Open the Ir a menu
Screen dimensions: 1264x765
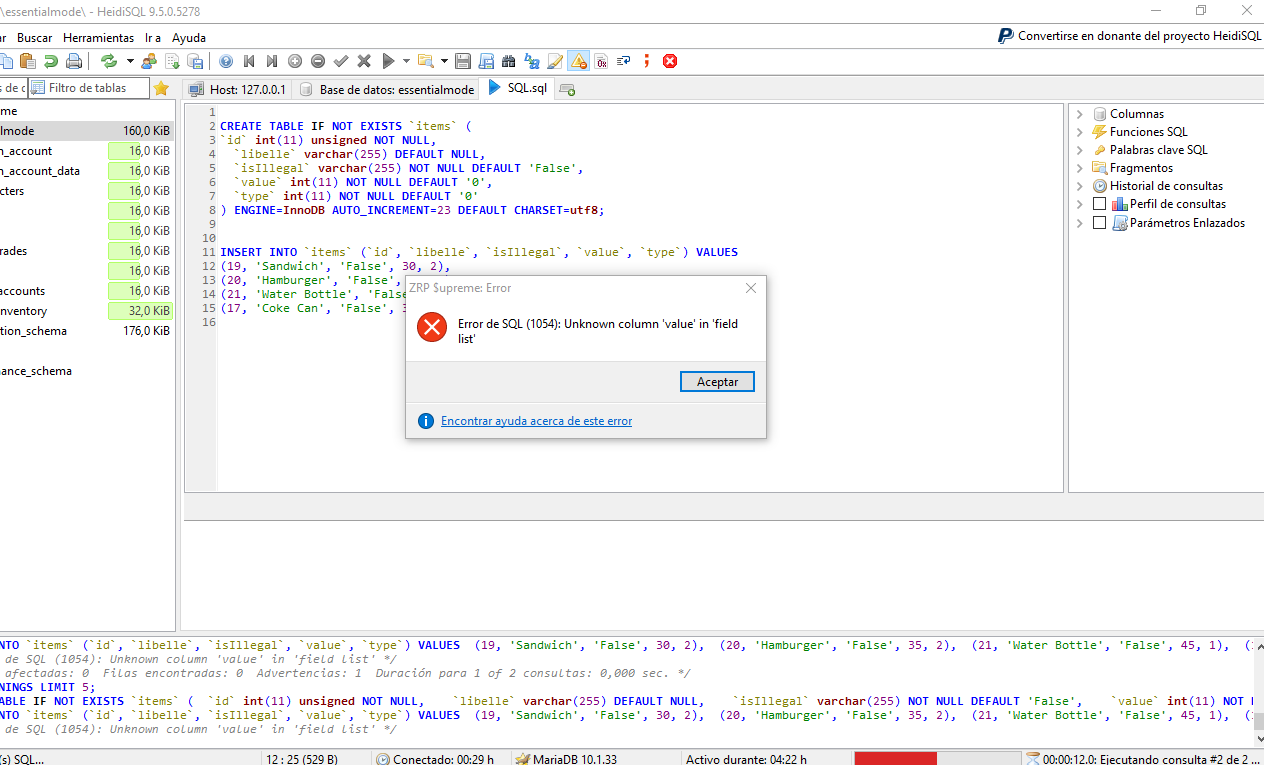152,37
